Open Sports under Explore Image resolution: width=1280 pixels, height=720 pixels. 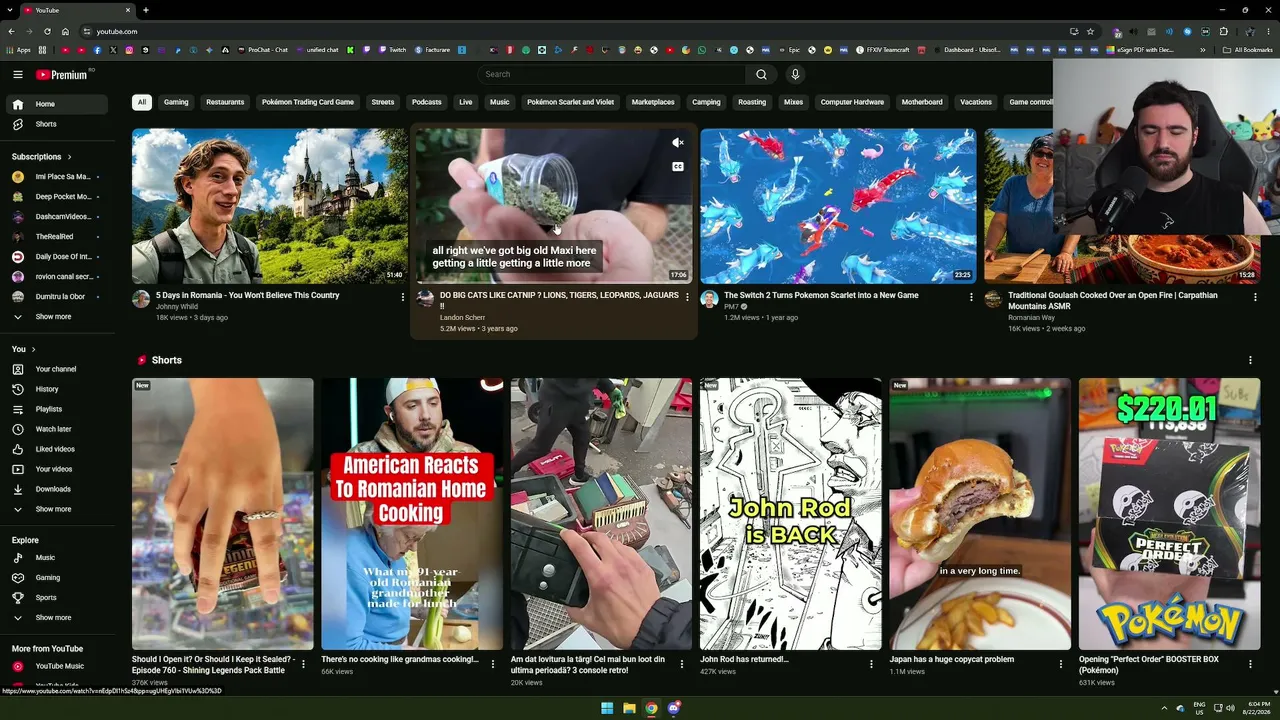56,598
